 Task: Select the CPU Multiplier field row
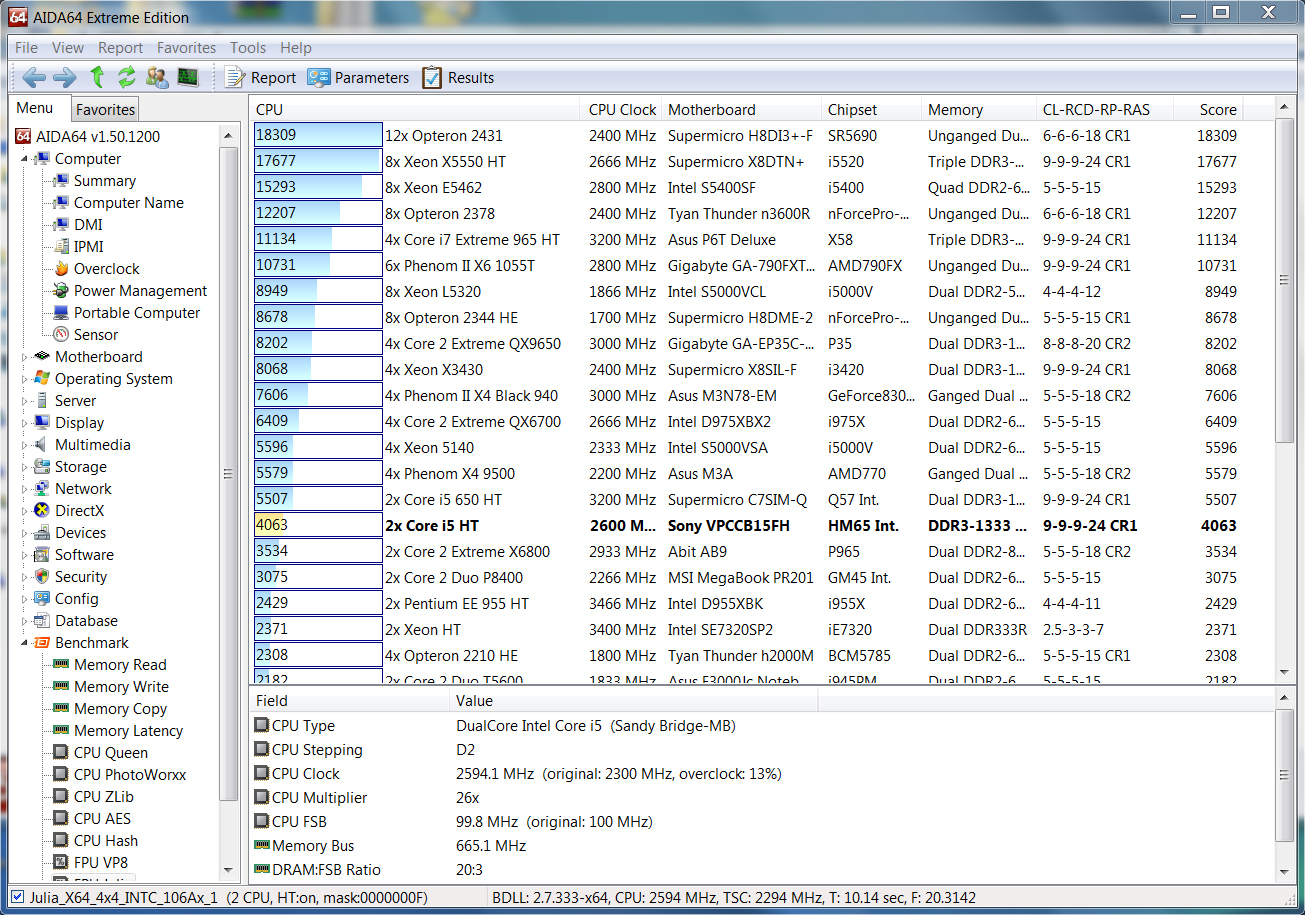point(763,798)
